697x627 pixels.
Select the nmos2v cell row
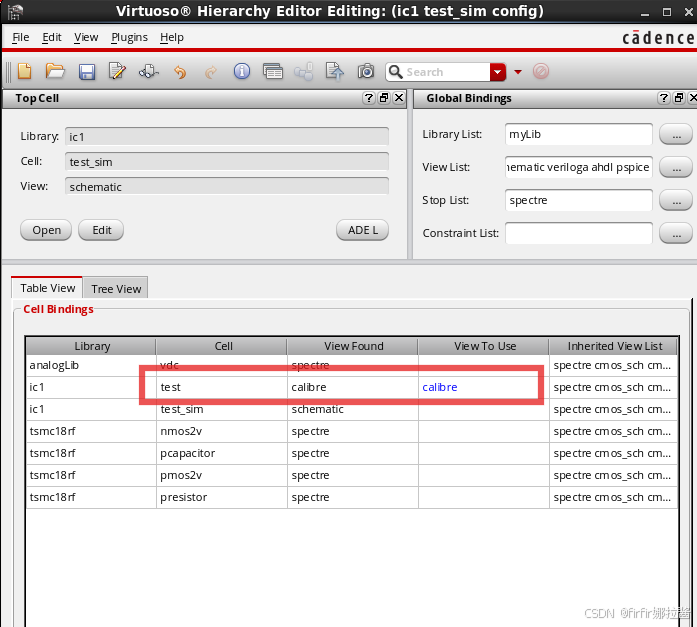pos(221,431)
